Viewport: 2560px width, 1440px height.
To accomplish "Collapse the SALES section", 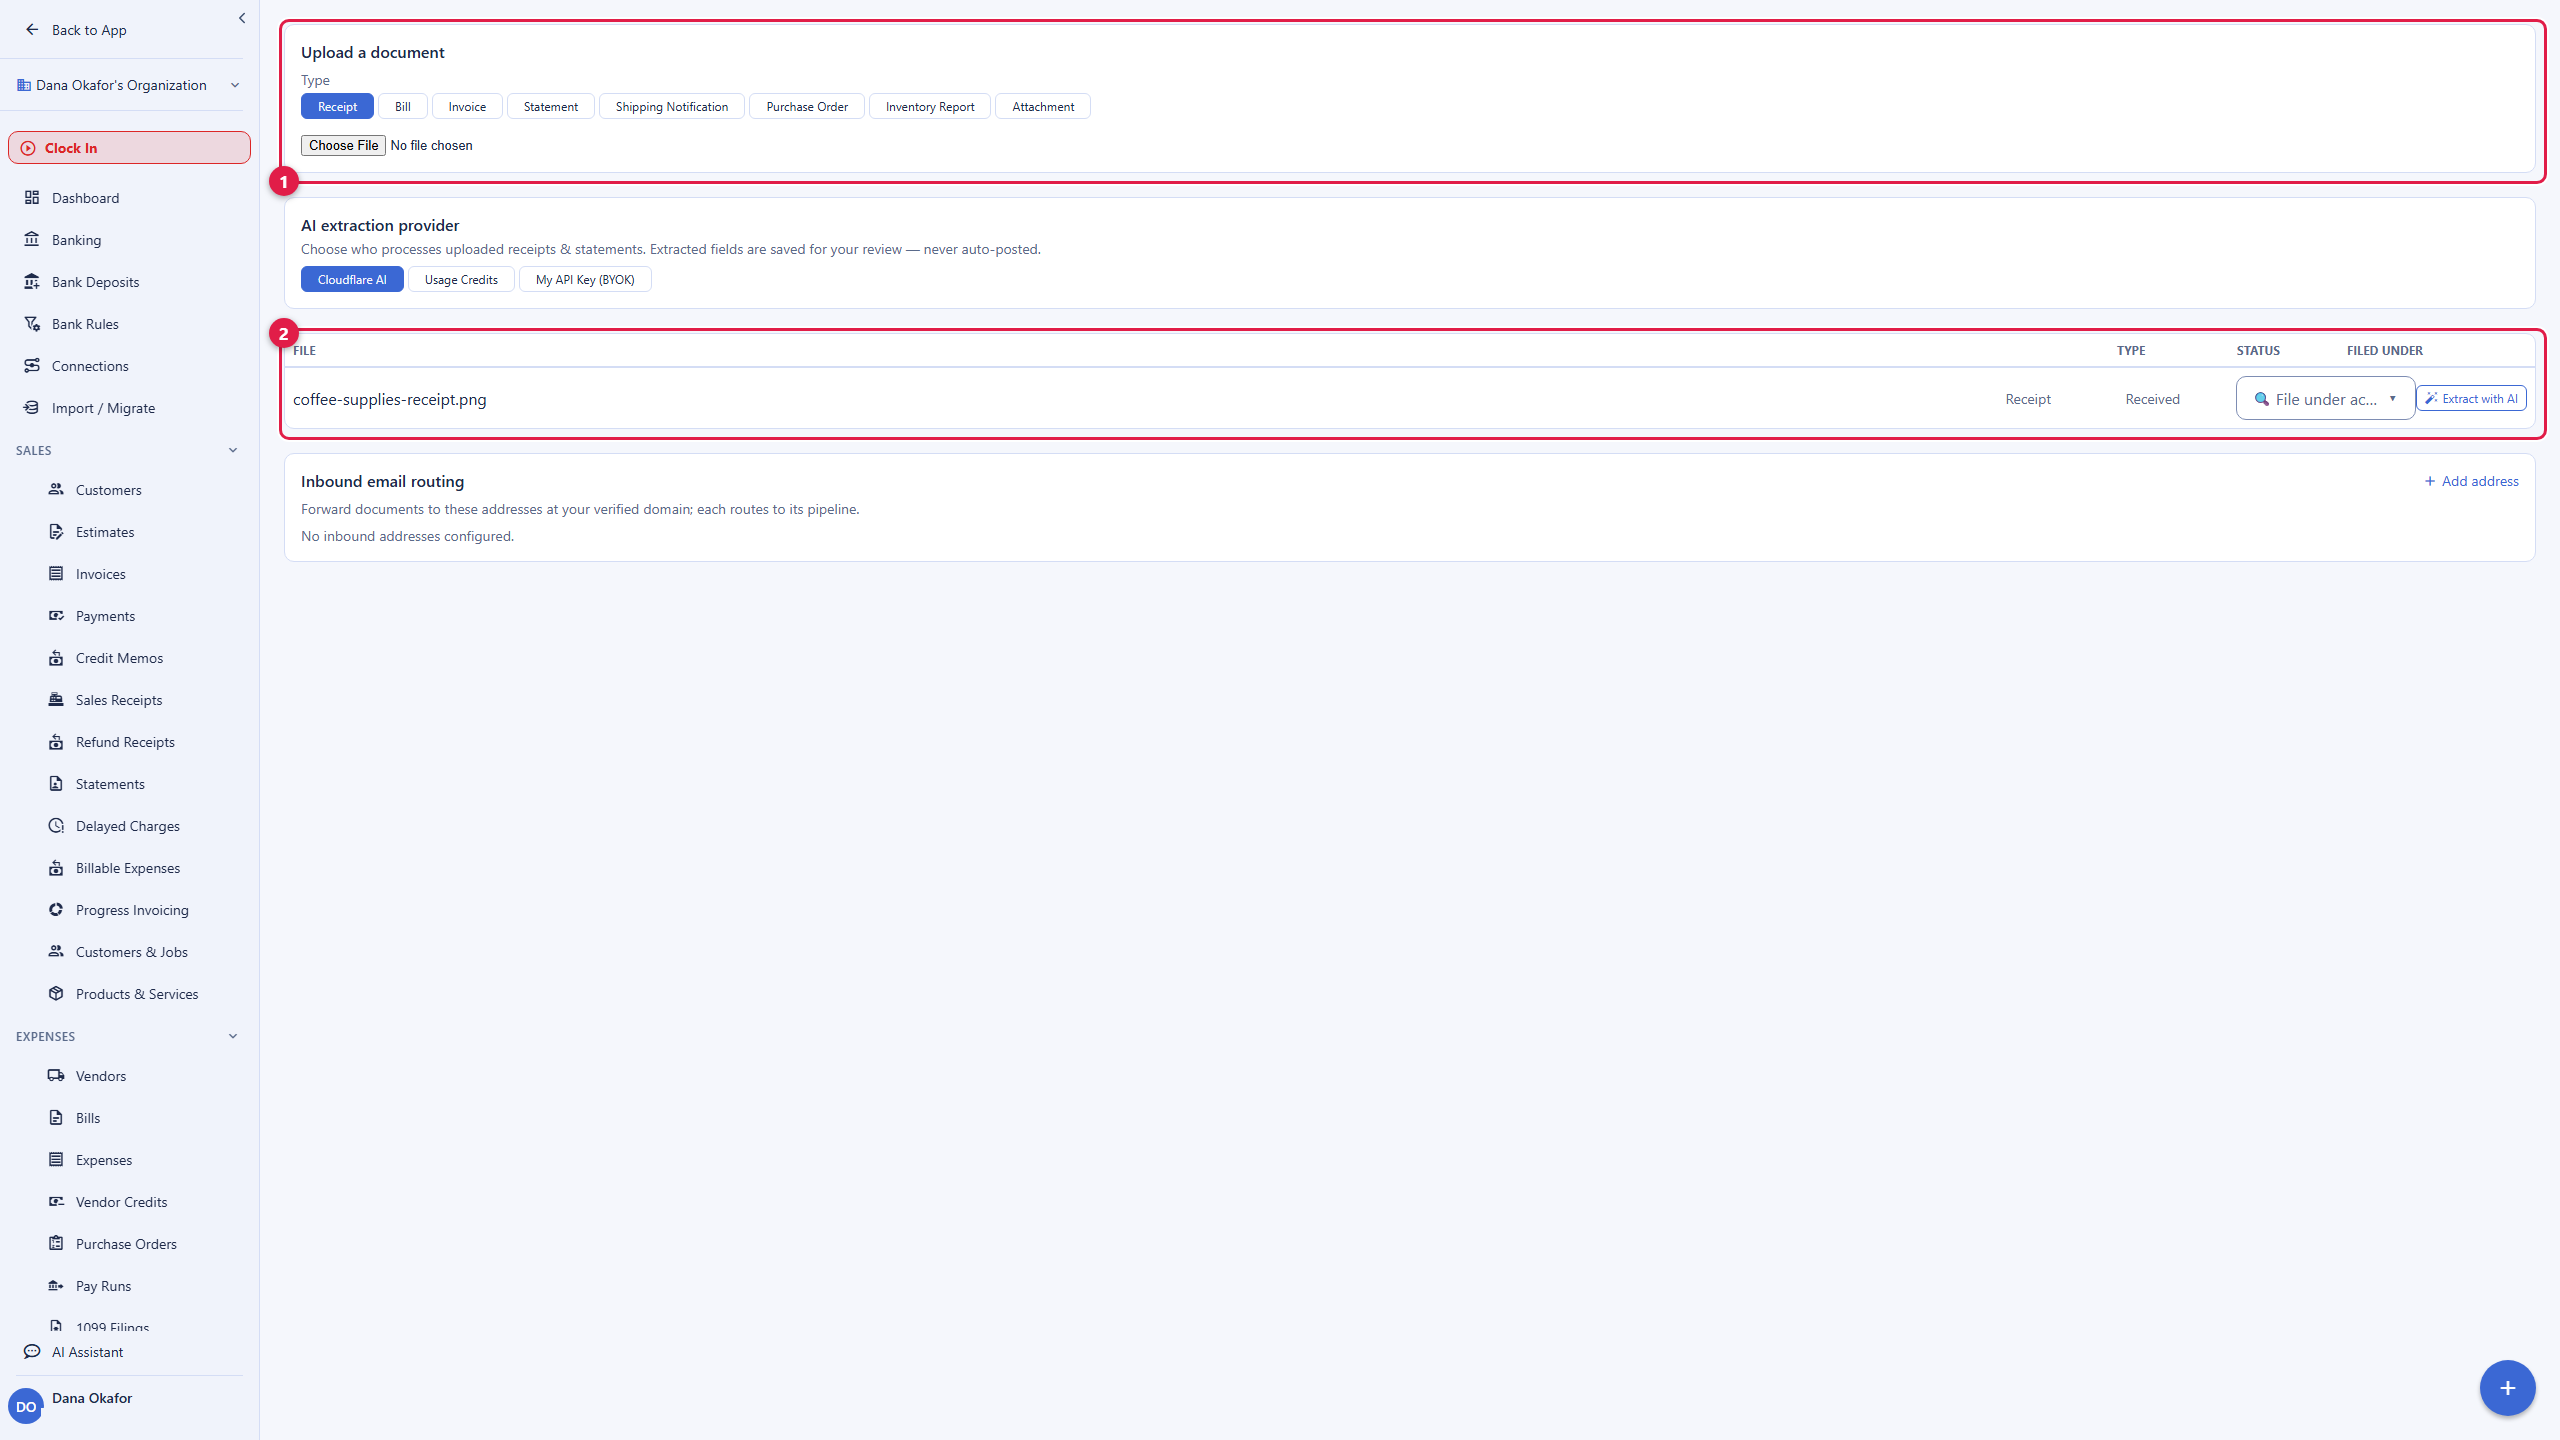I will click(233, 450).
